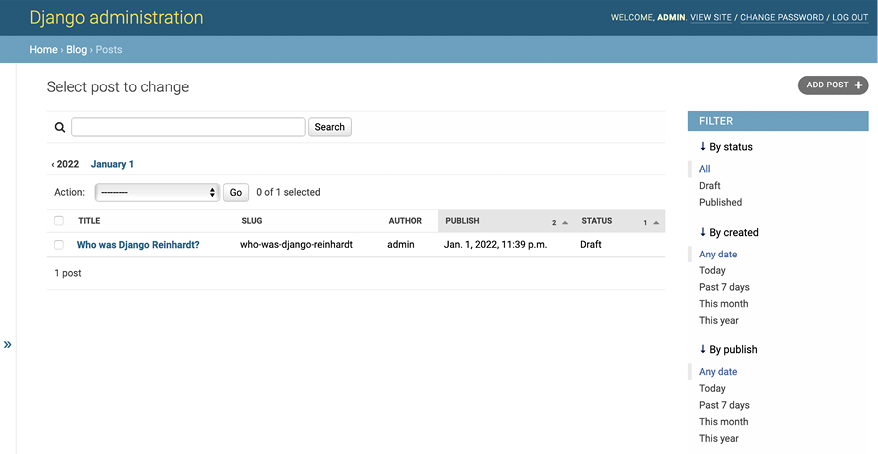Sort by the Title column header

(x=89, y=221)
